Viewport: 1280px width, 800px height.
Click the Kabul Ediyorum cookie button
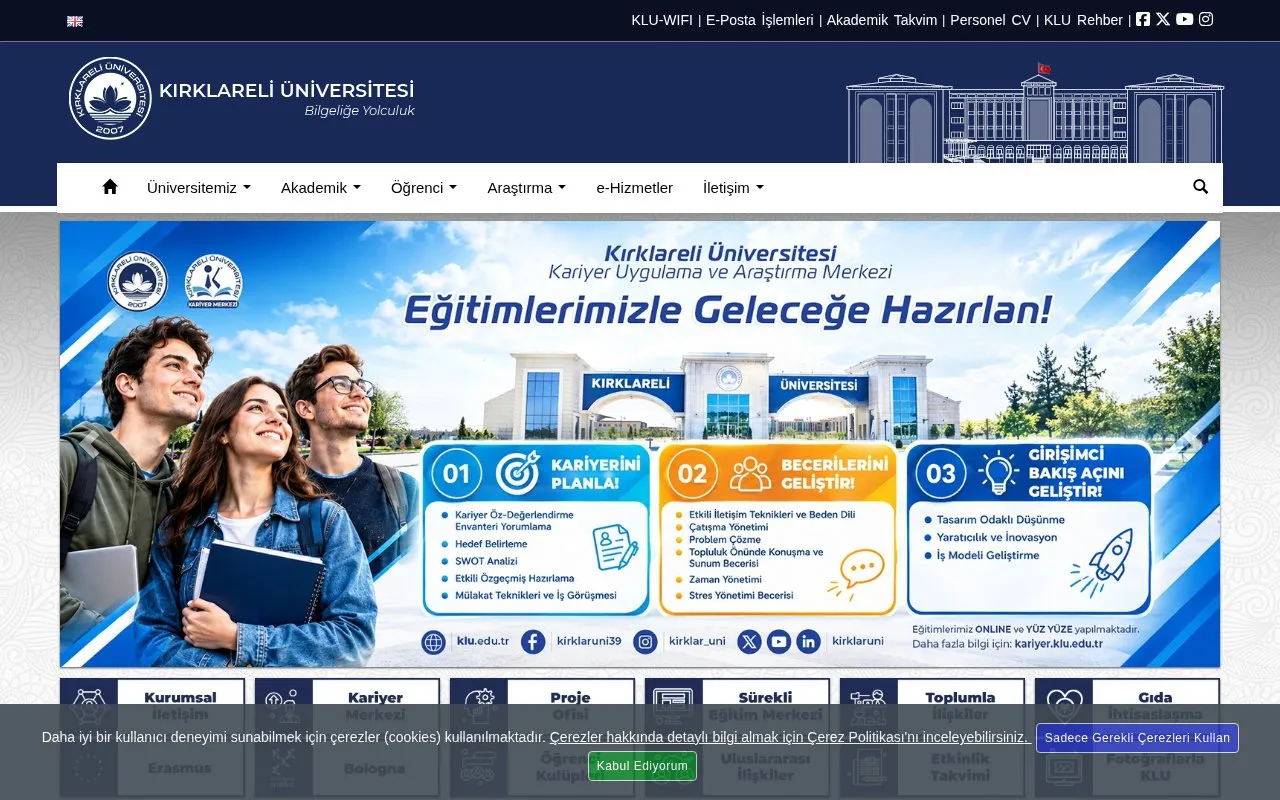(642, 766)
